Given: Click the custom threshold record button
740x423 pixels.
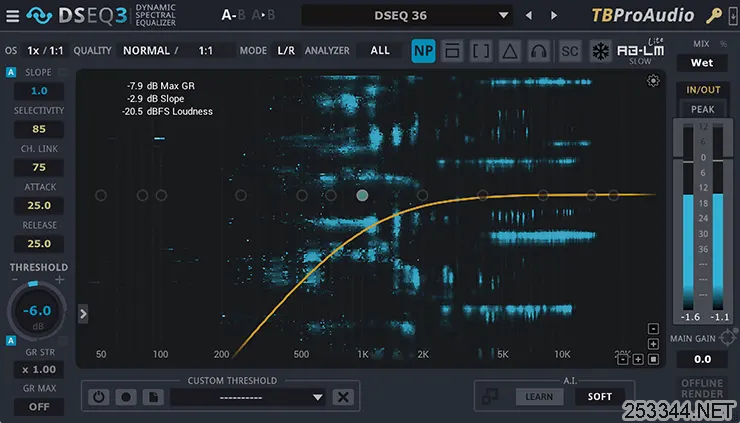Looking at the screenshot, I should [126, 397].
